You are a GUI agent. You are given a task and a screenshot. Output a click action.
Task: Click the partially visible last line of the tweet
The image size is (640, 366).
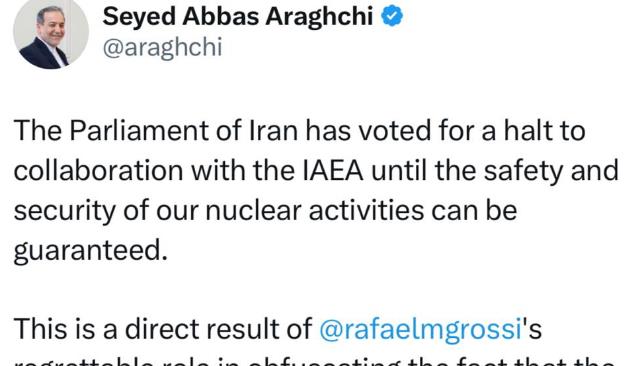[x=314, y=361]
